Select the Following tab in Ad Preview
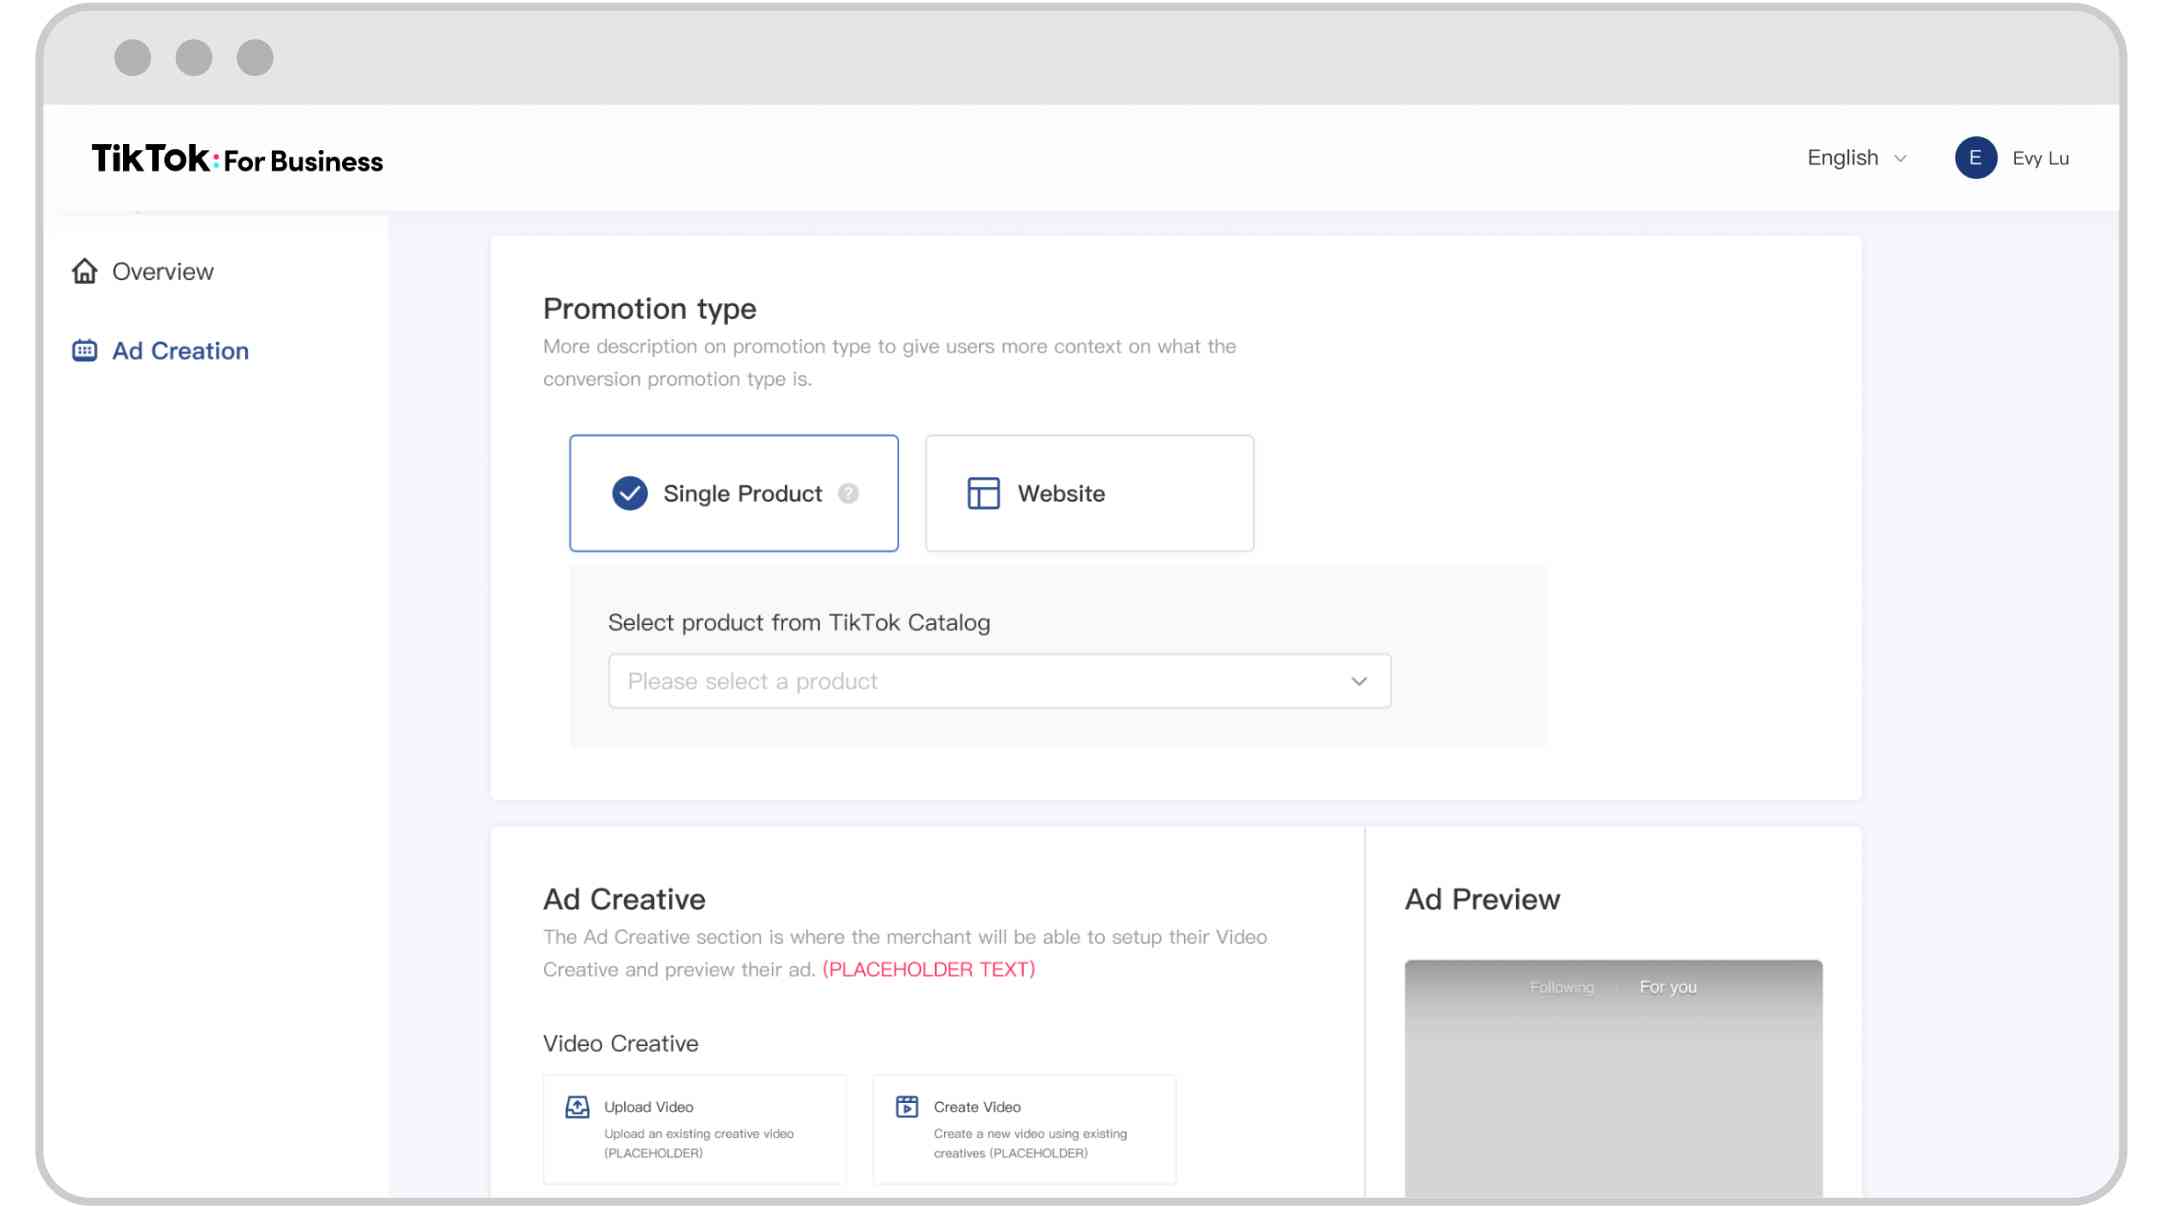Image resolution: width=2161 pixels, height=1207 pixels. click(x=1561, y=987)
